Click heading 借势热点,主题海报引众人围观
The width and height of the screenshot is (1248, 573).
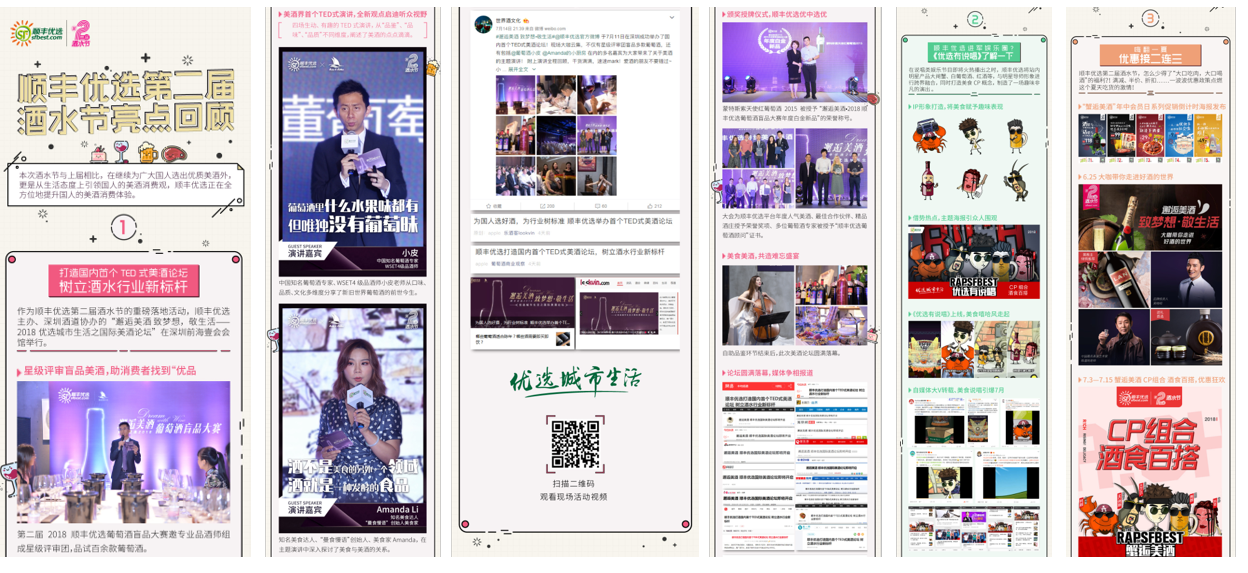point(953,217)
